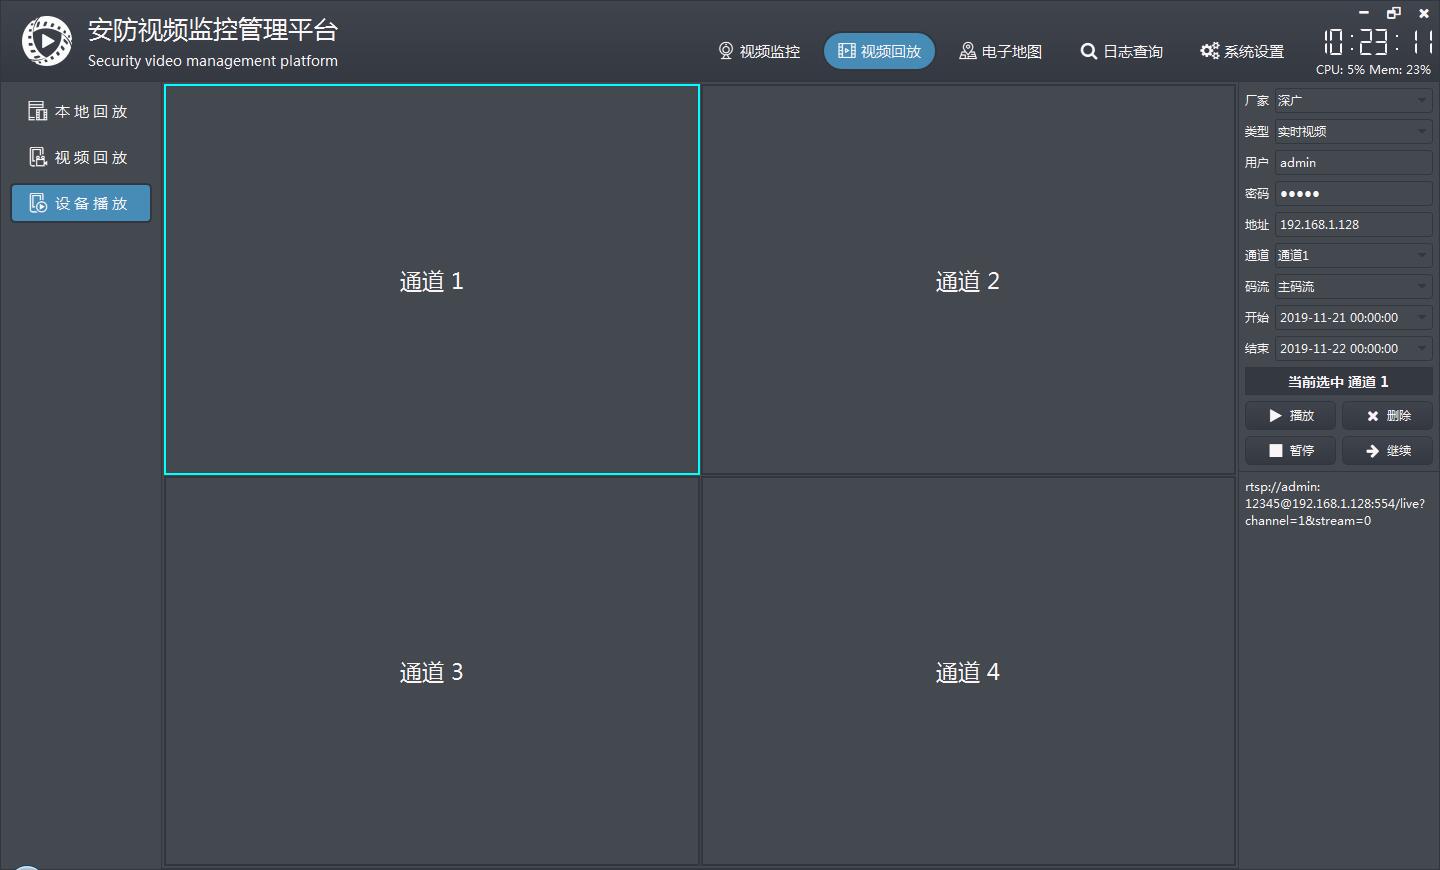Open the 结束 date-time picker arrow
Screen dimensions: 1440x870
coord(1423,348)
